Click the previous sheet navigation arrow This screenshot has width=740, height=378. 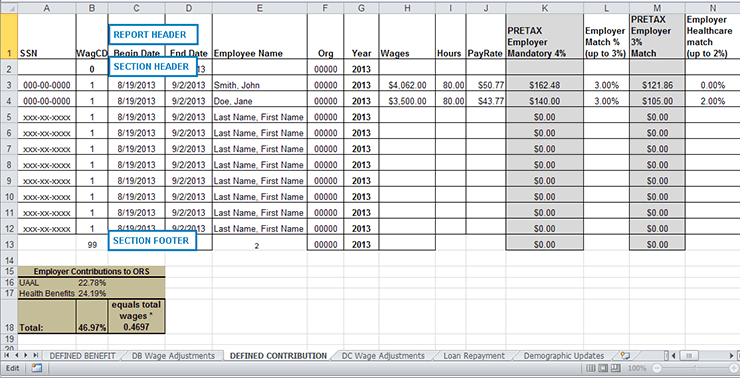coord(16,355)
